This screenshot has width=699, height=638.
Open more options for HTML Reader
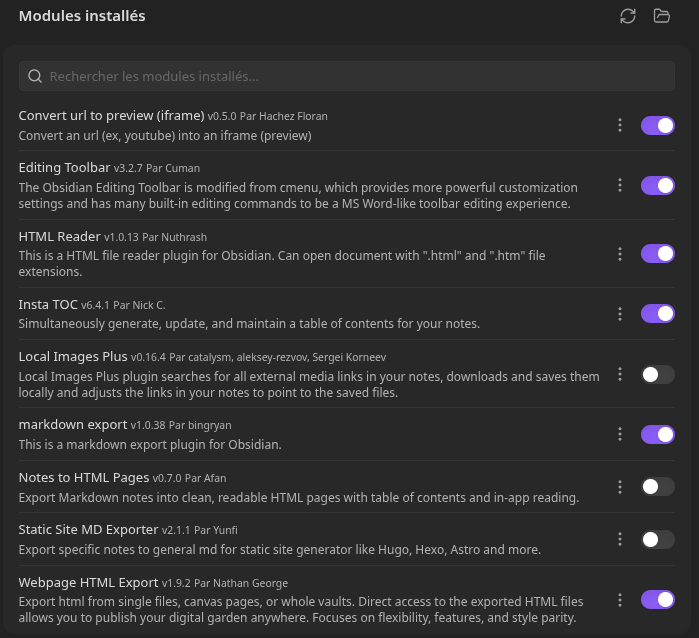(620, 254)
